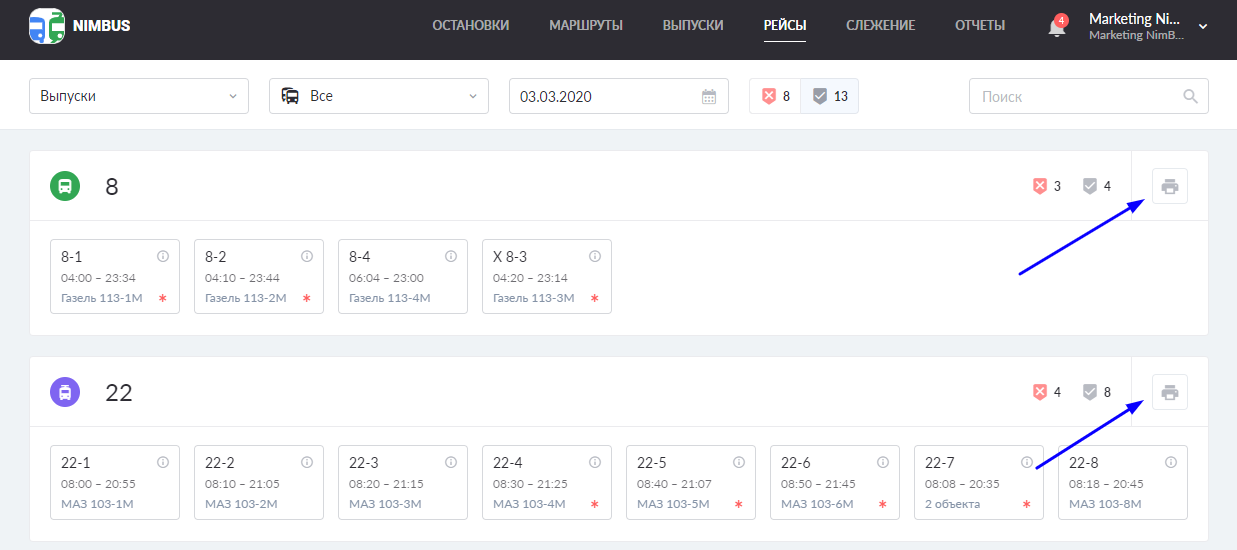Image resolution: width=1237 pixels, height=550 pixels.
Task: Expand the Выпуски dropdown
Action: point(139,96)
